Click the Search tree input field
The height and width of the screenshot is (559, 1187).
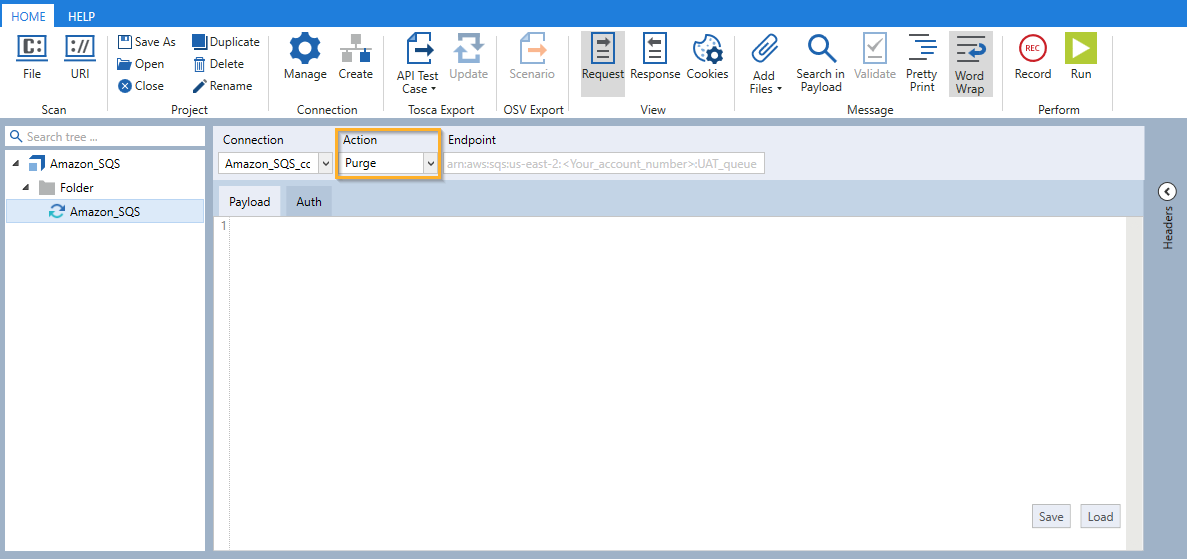coord(110,137)
